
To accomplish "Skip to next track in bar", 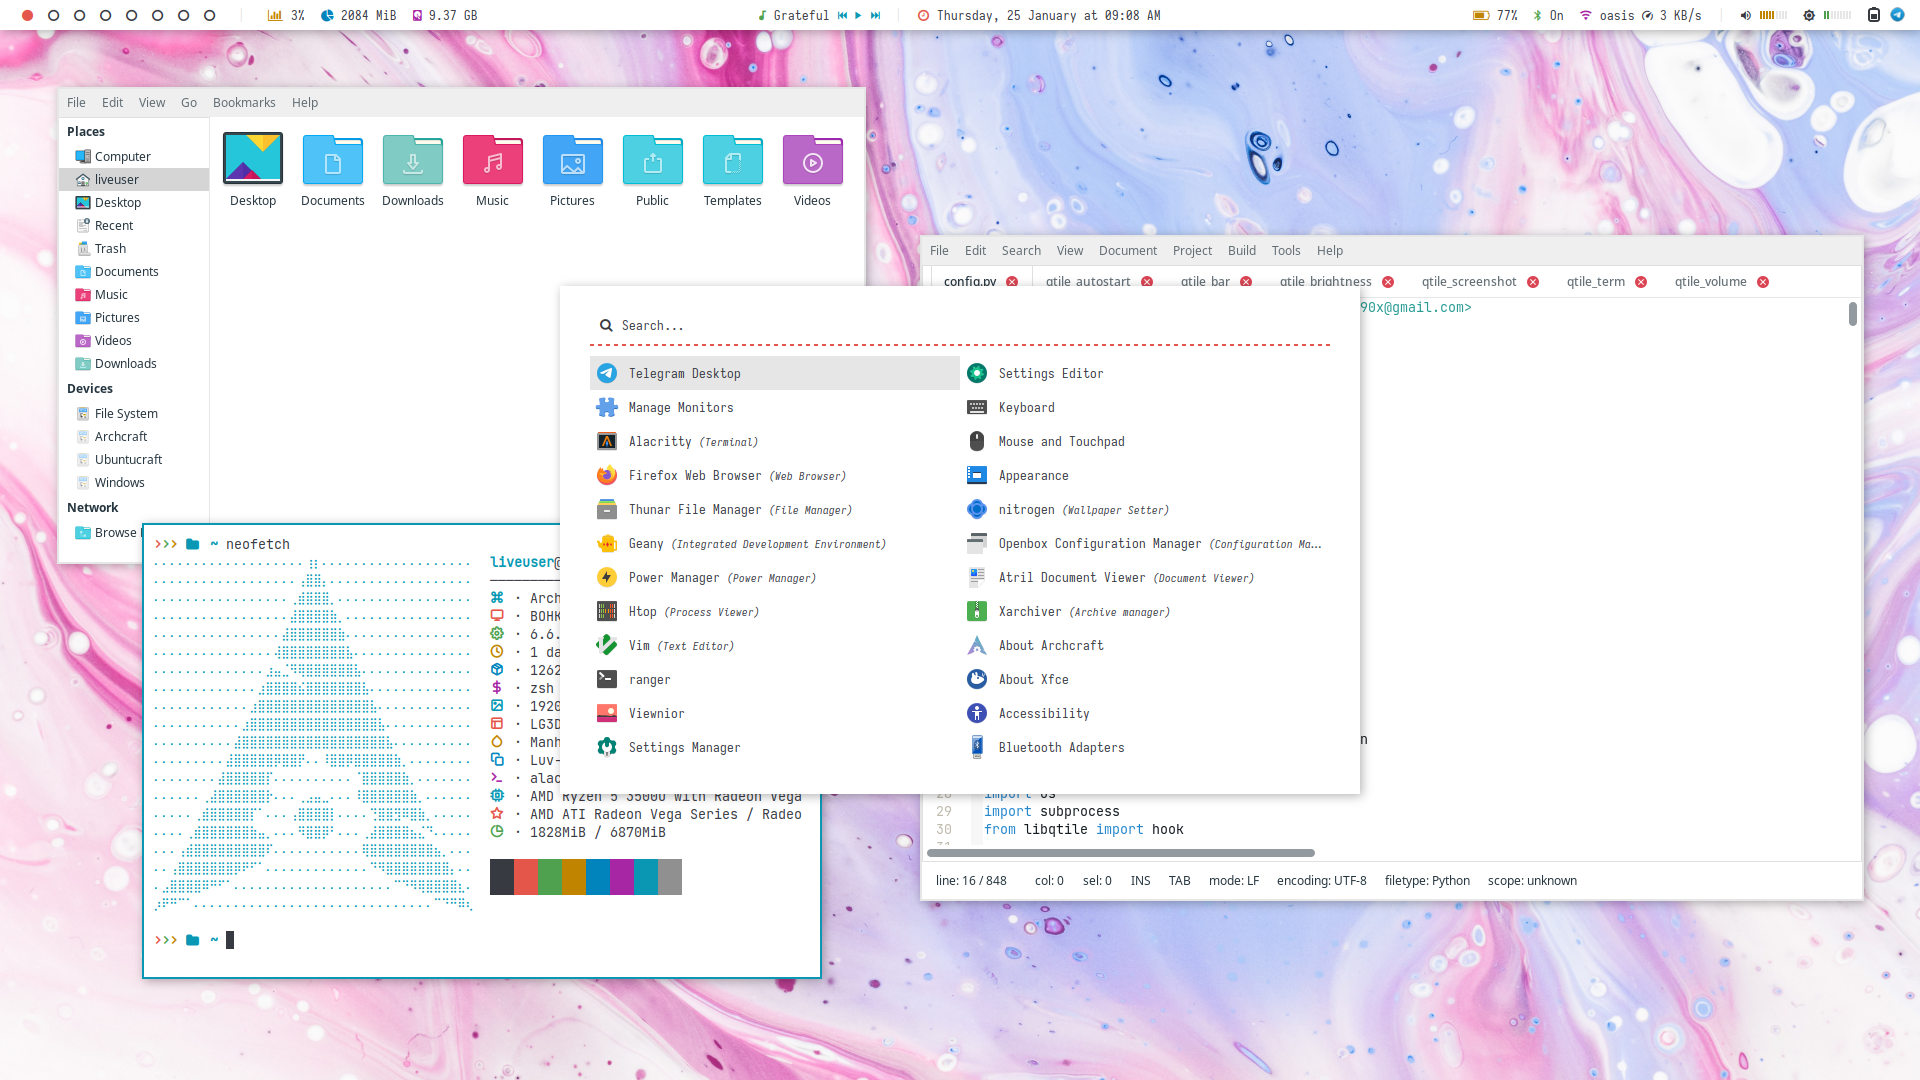I will (875, 15).
